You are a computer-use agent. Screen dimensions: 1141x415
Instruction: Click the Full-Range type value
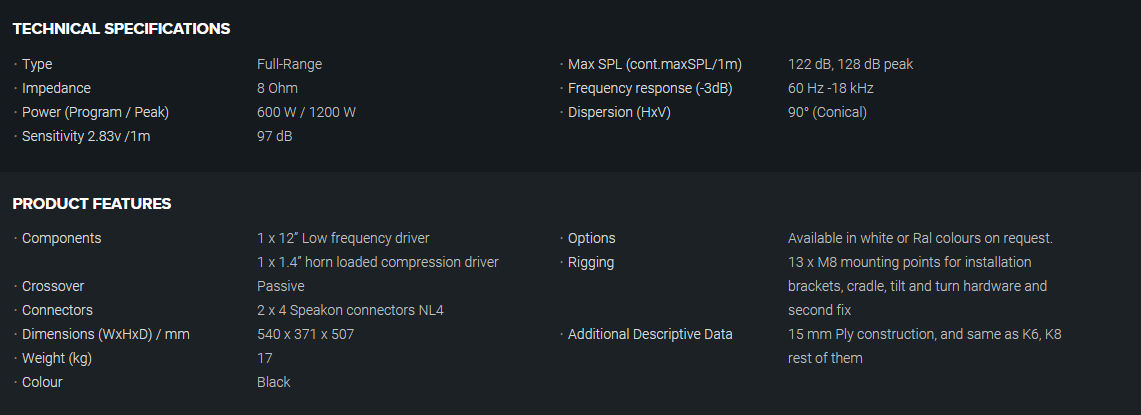pyautogui.click(x=289, y=64)
